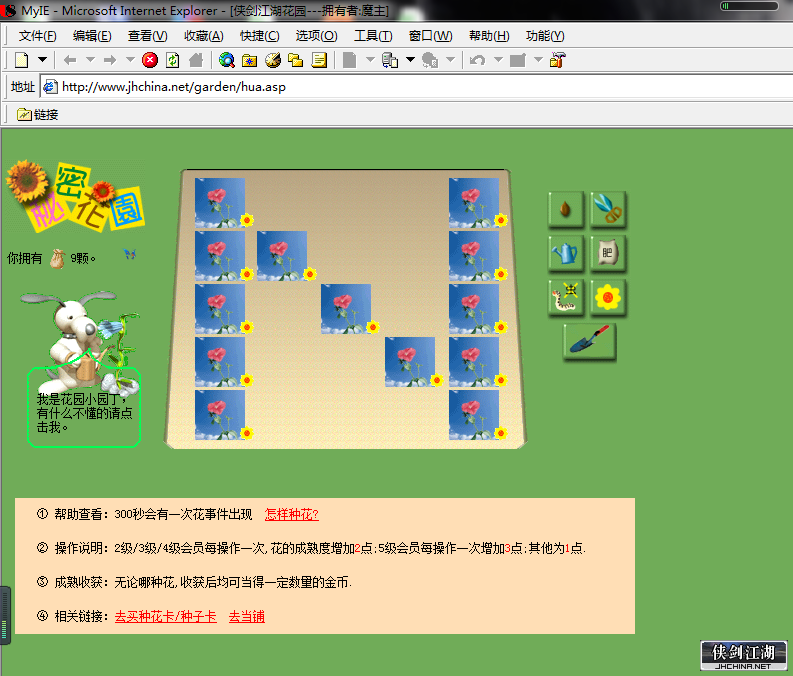The image size is (793, 676).
Task: Select the blue shovel tool
Action: 590,341
